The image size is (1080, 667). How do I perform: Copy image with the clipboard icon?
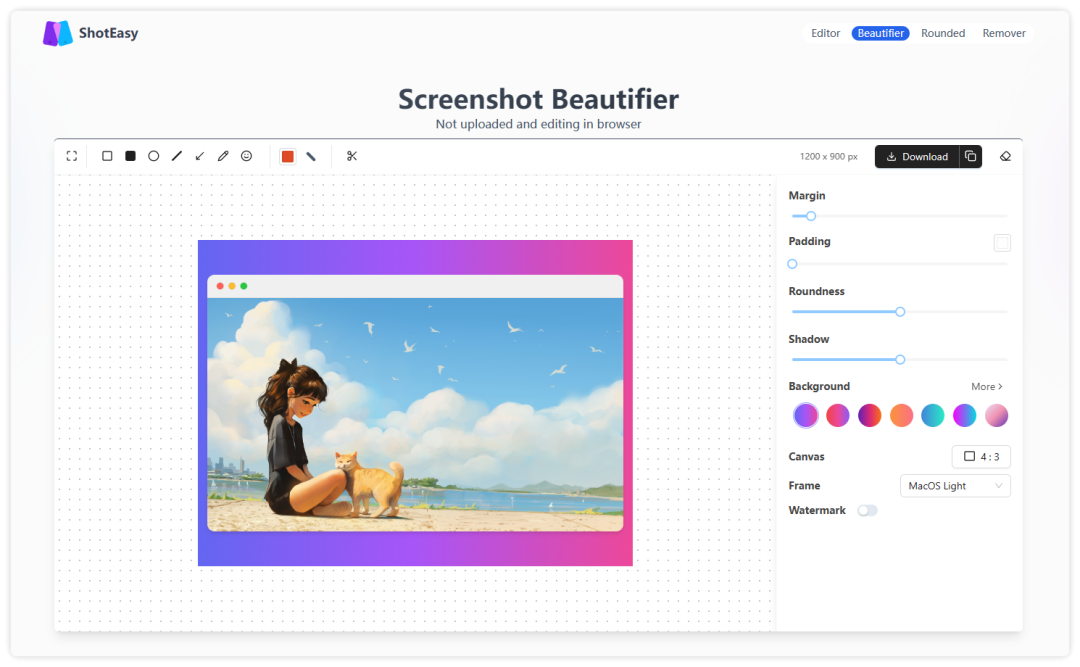point(970,157)
